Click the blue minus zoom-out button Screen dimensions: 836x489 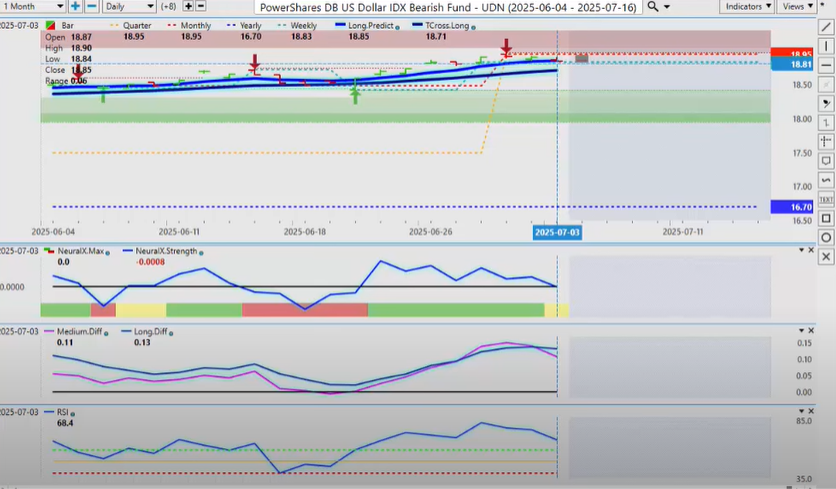[x=90, y=6]
